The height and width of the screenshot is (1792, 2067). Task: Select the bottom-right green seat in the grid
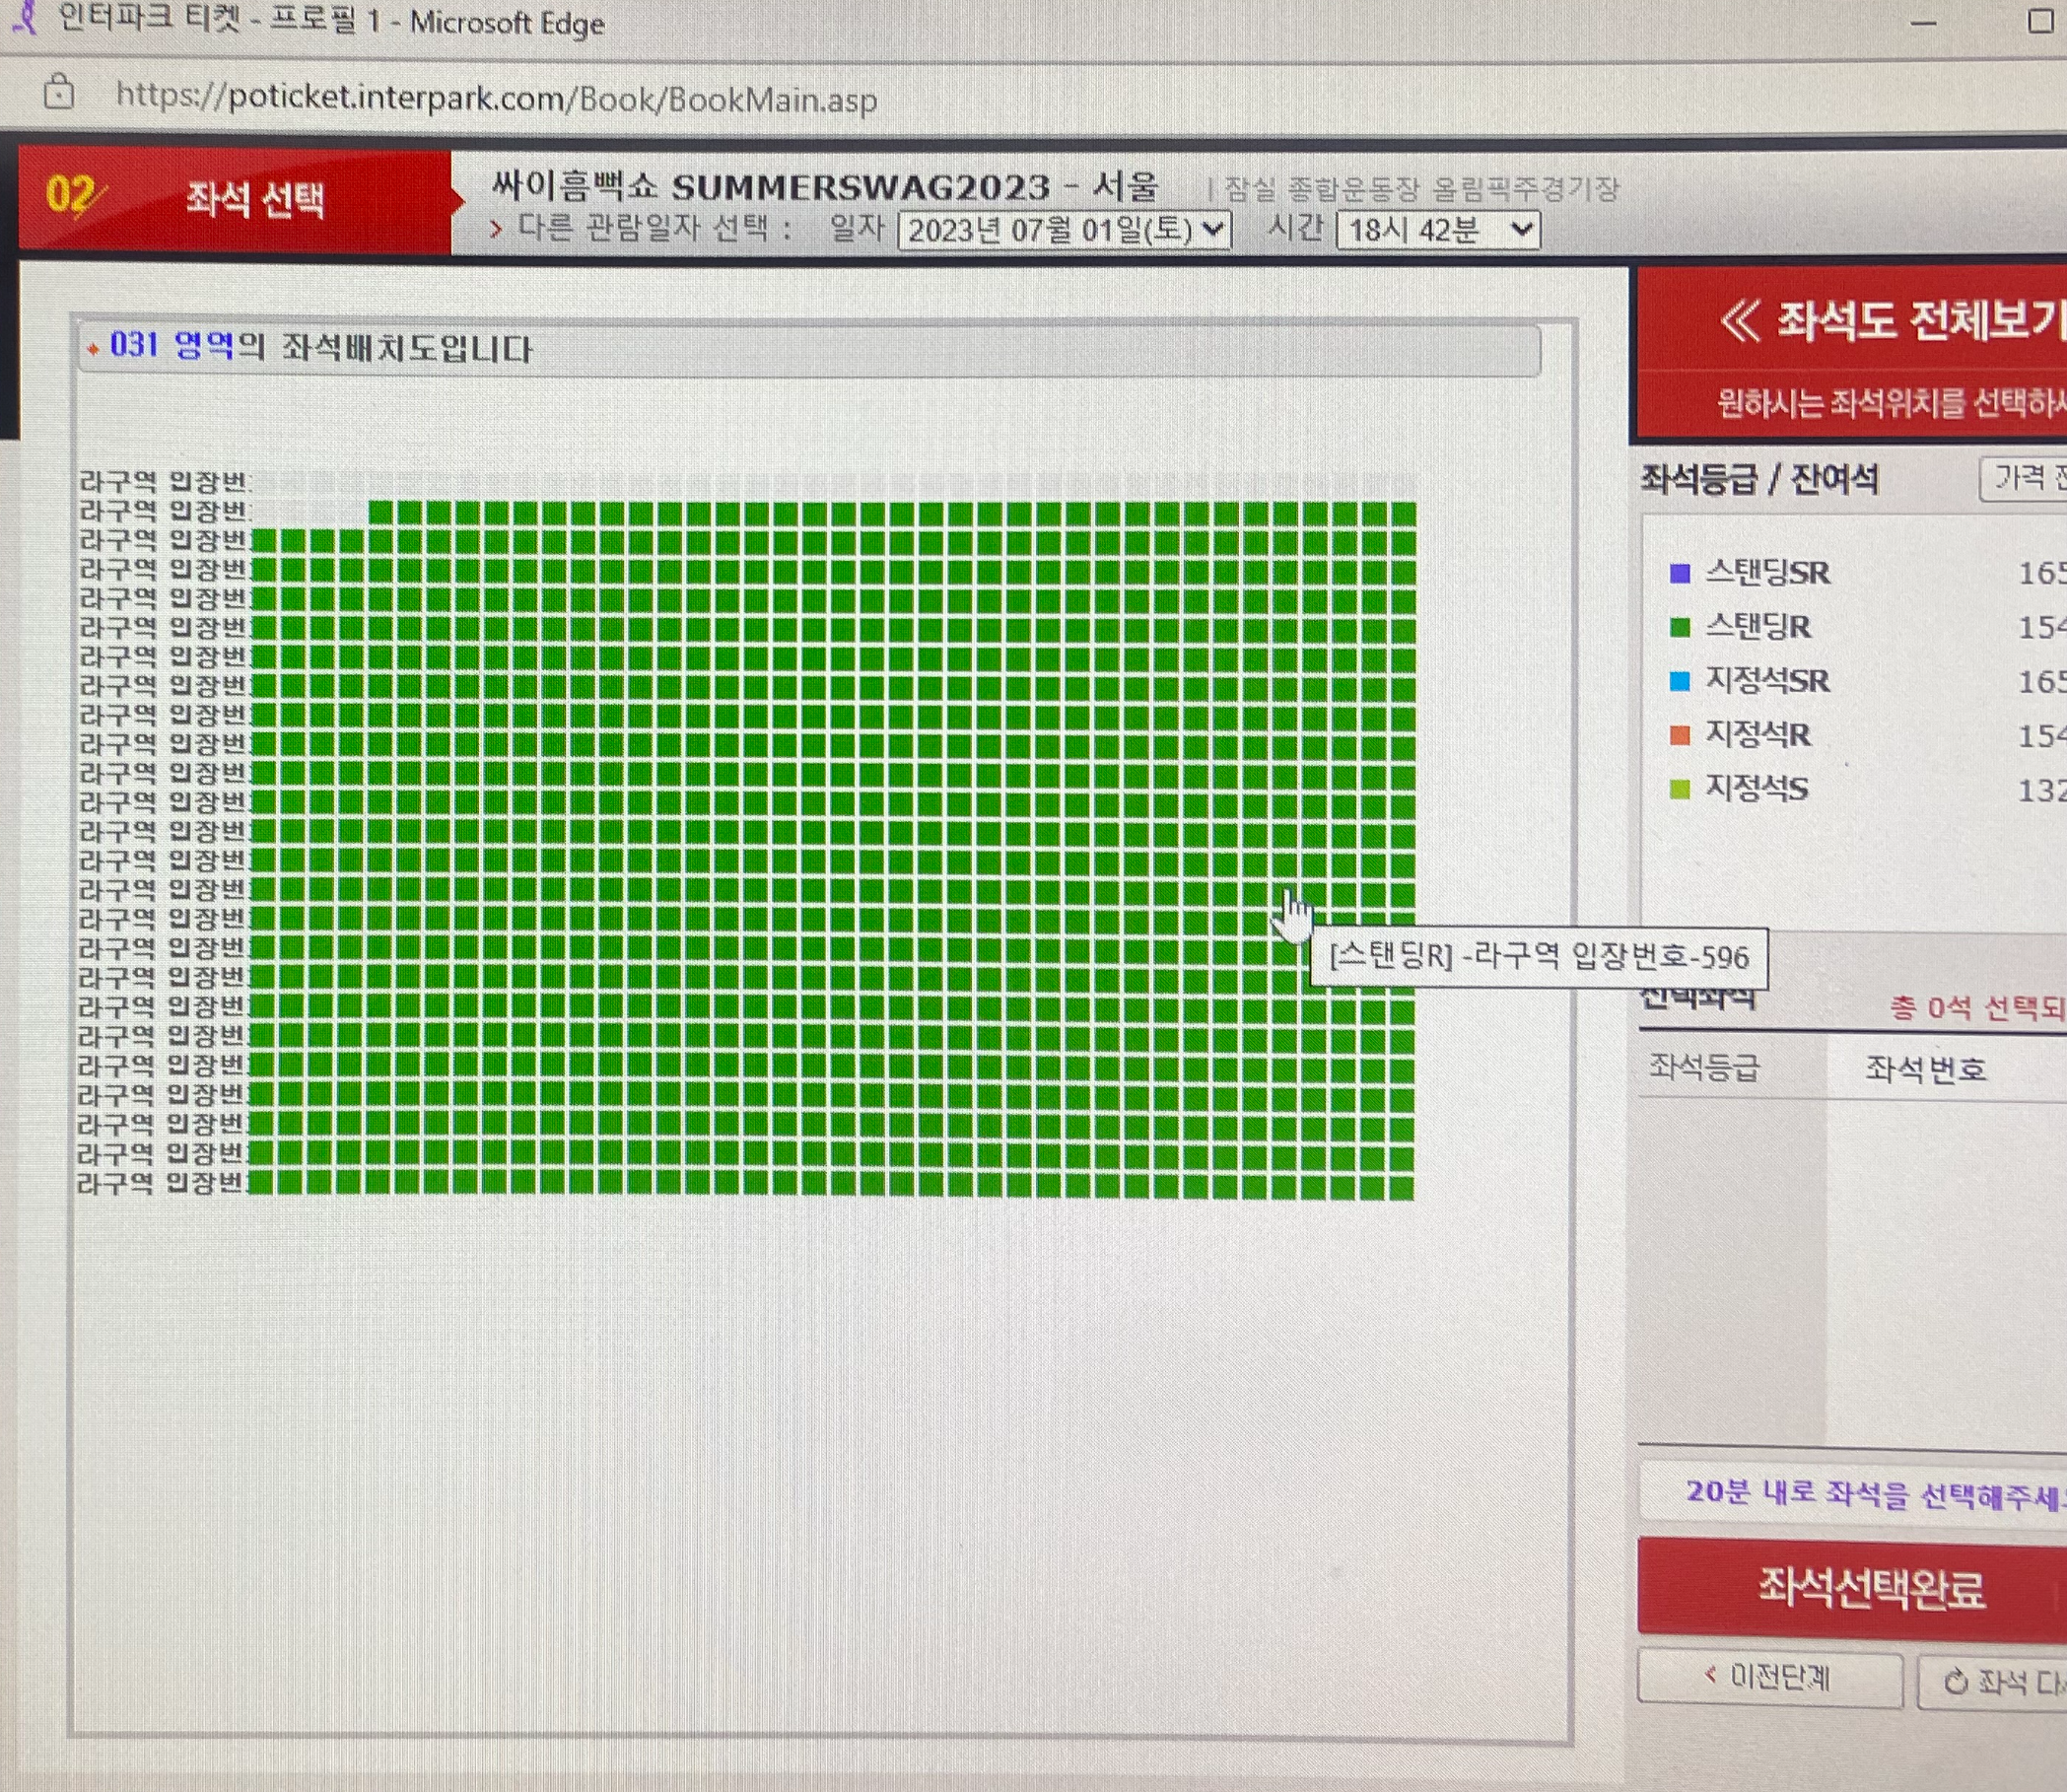[x=1402, y=1187]
